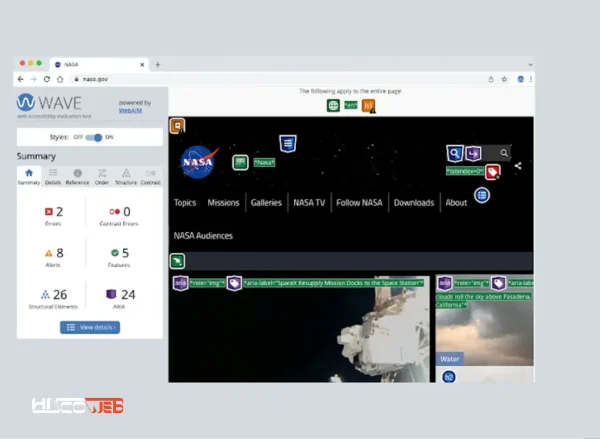Click the NASA meatball logo

(199, 162)
